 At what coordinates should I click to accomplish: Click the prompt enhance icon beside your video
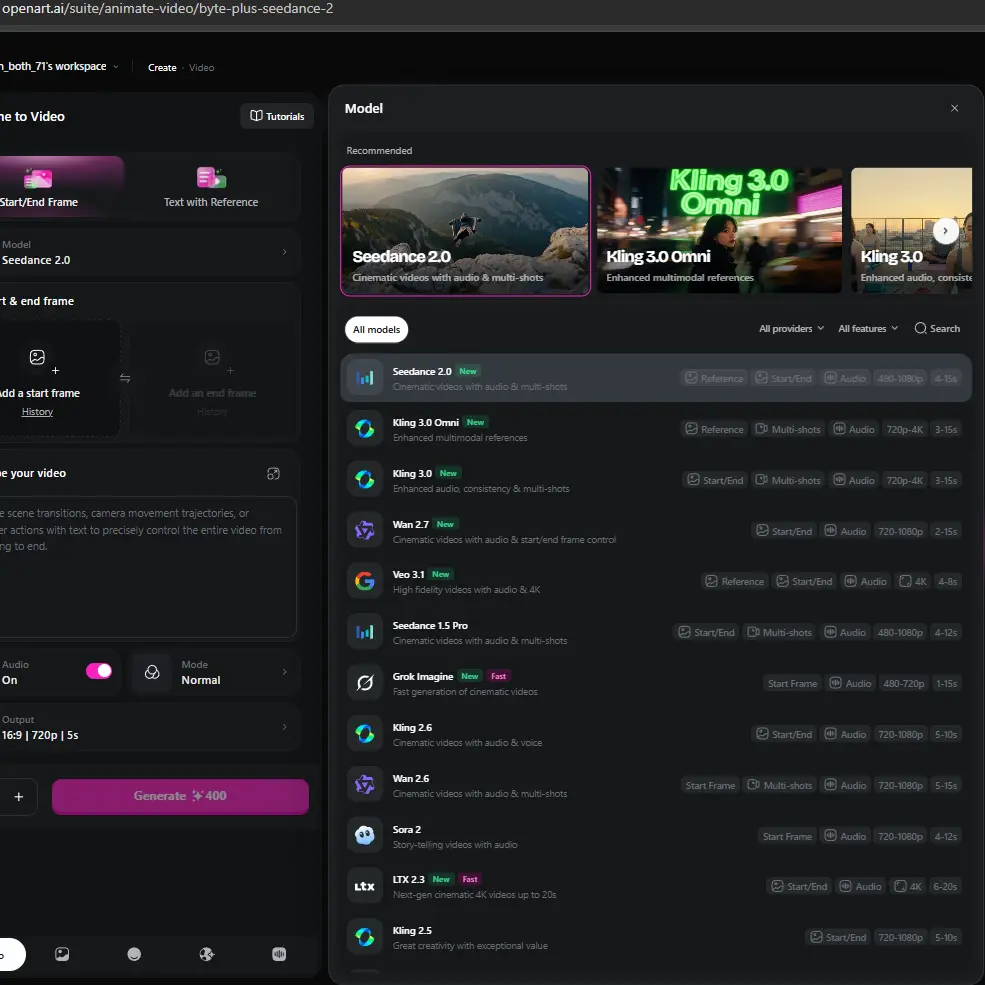(x=273, y=474)
